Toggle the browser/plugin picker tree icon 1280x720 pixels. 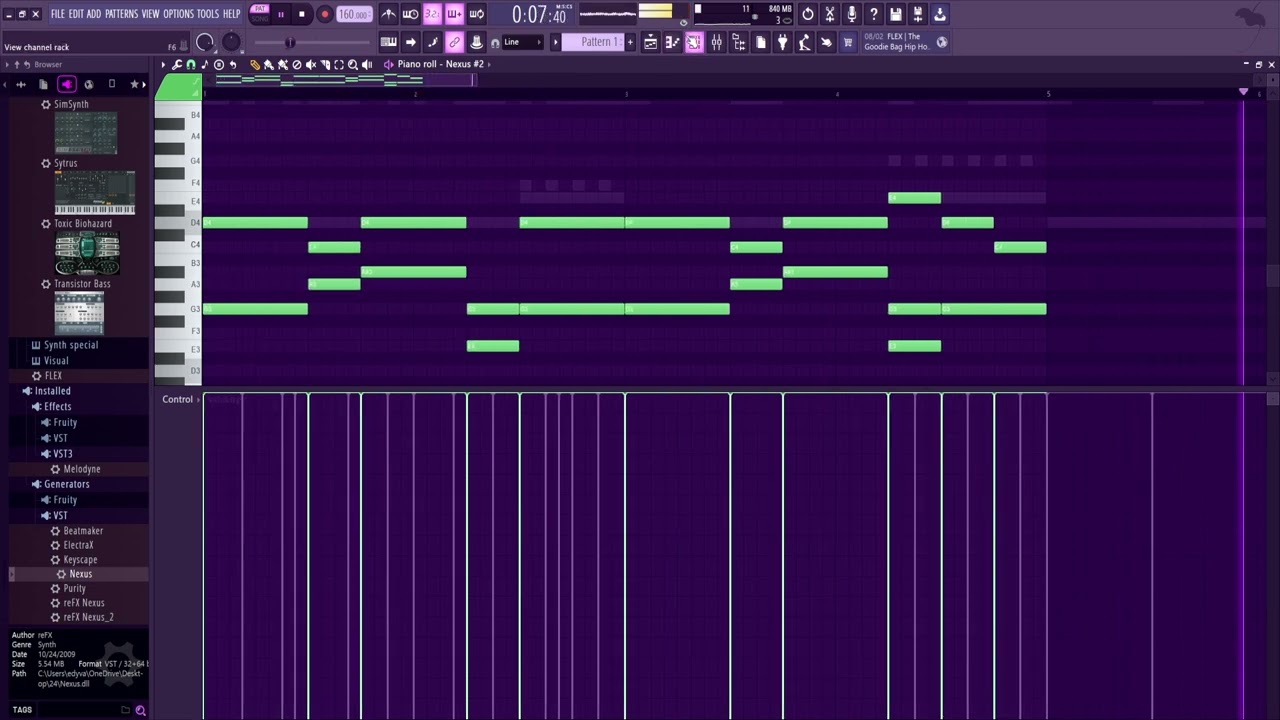pos(738,42)
